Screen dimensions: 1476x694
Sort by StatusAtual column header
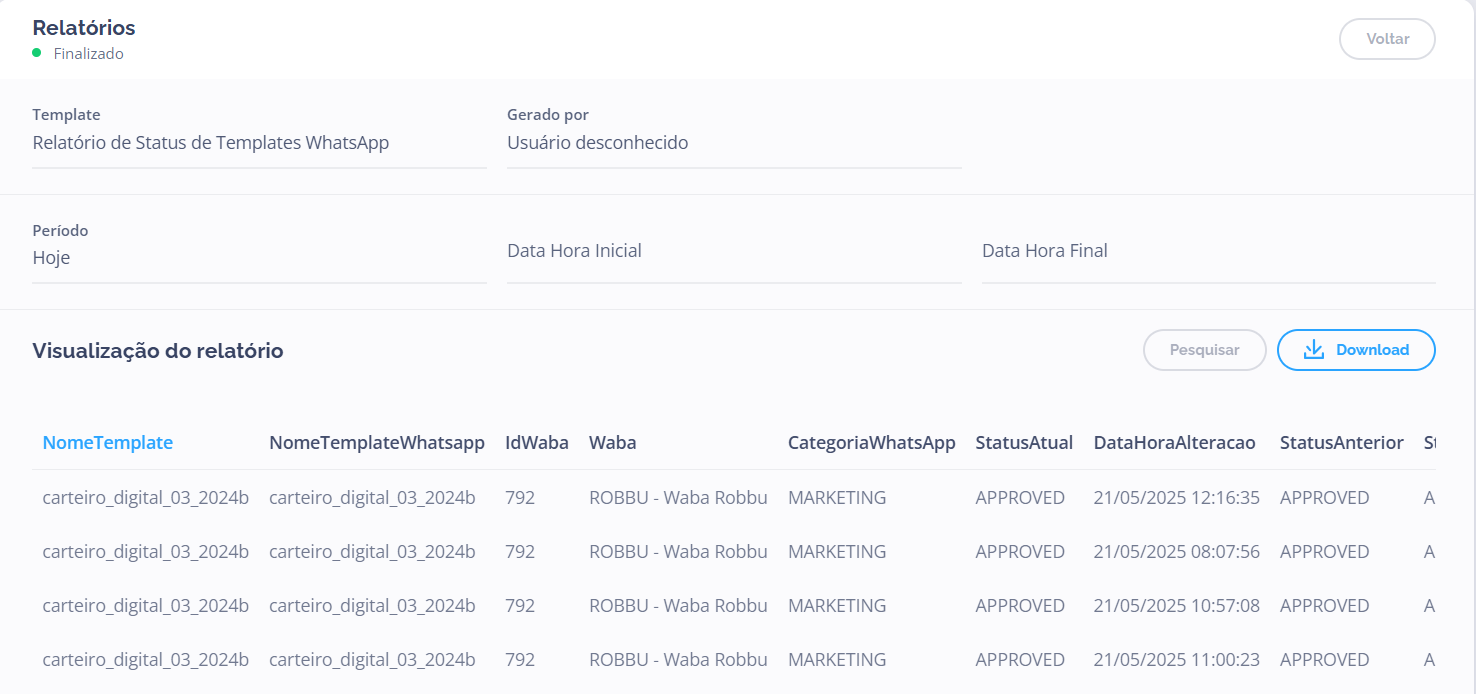coord(1024,443)
